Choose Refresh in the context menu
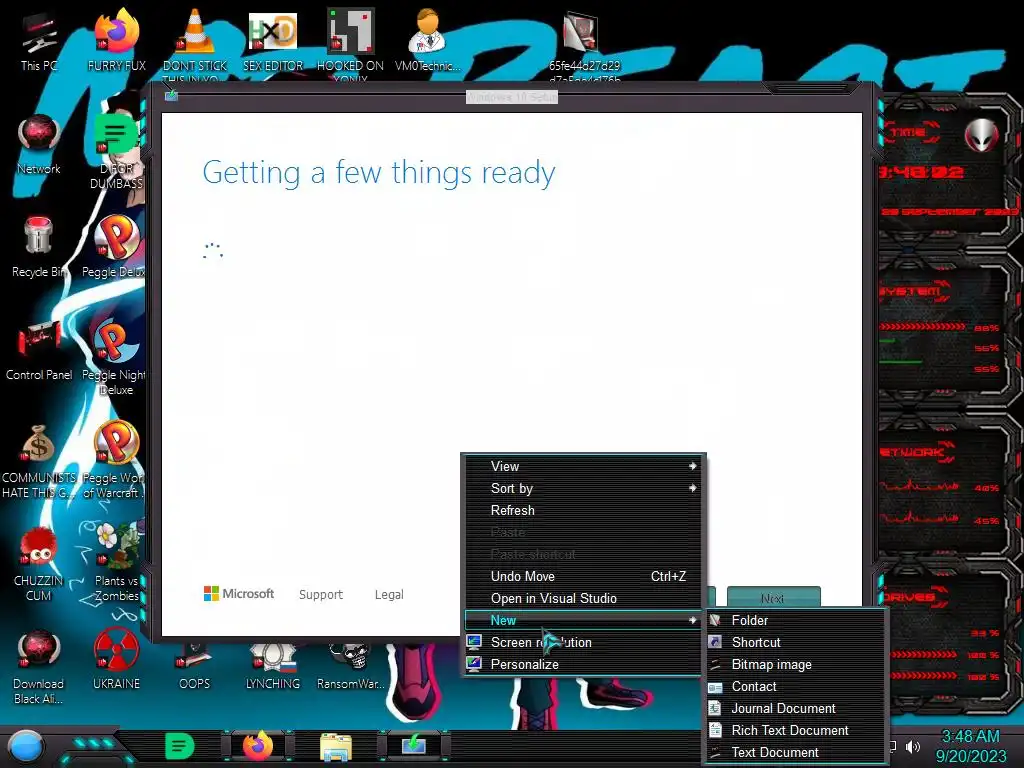The height and width of the screenshot is (768, 1024). [x=583, y=511]
